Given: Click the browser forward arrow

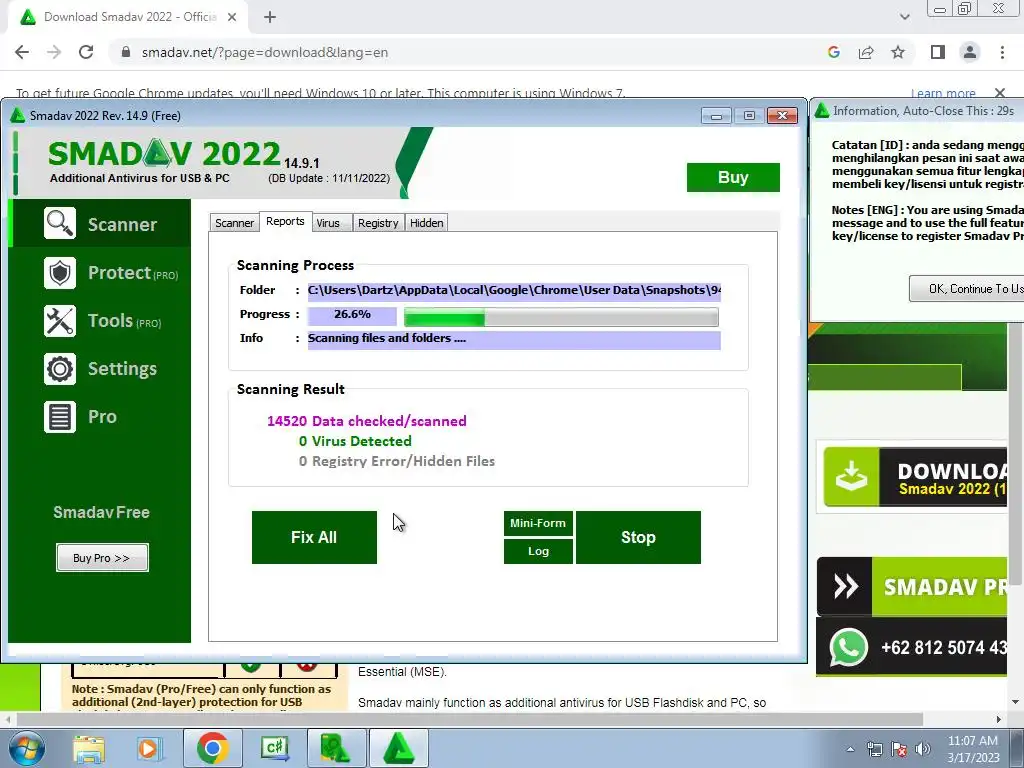Looking at the screenshot, I should tap(54, 52).
